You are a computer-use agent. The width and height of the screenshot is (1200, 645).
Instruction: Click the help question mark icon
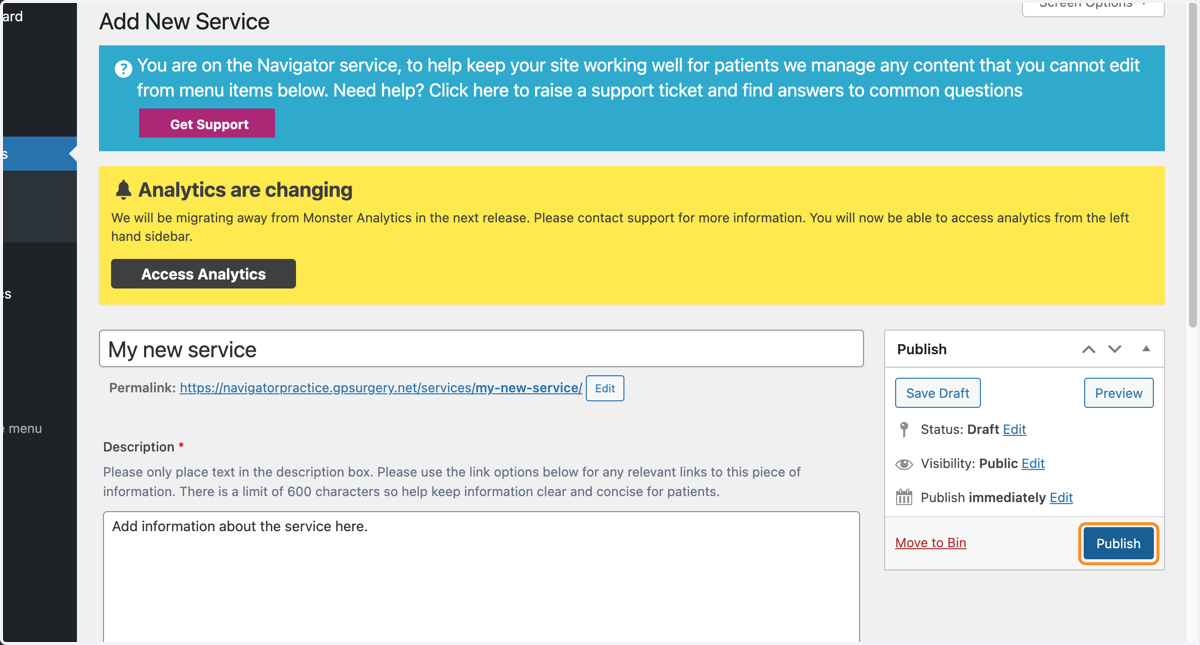pyautogui.click(x=123, y=69)
